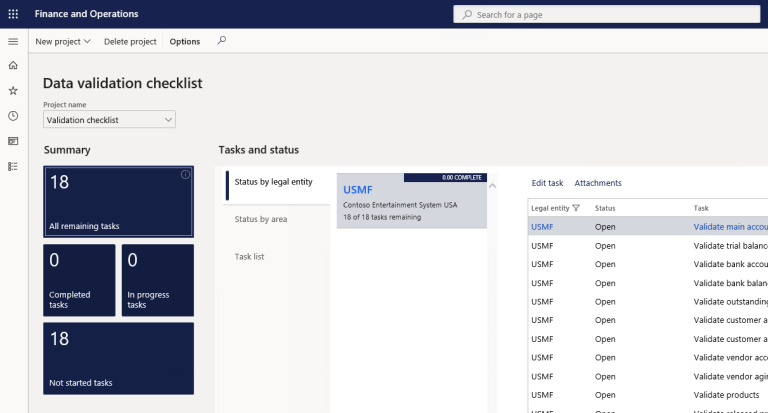Expand the navigation pane hamburger menu
Image resolution: width=768 pixels, height=413 pixels.
13,41
